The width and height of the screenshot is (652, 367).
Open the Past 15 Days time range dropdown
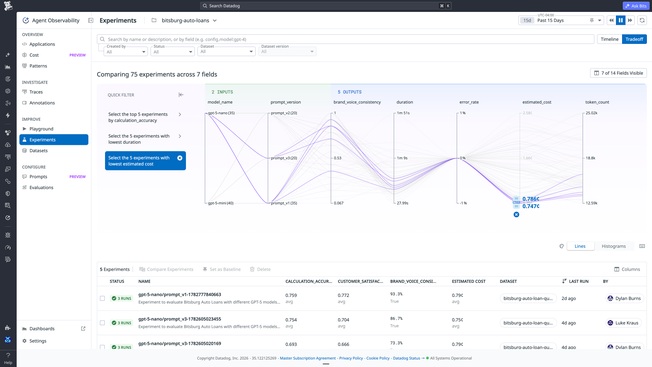[x=561, y=20]
